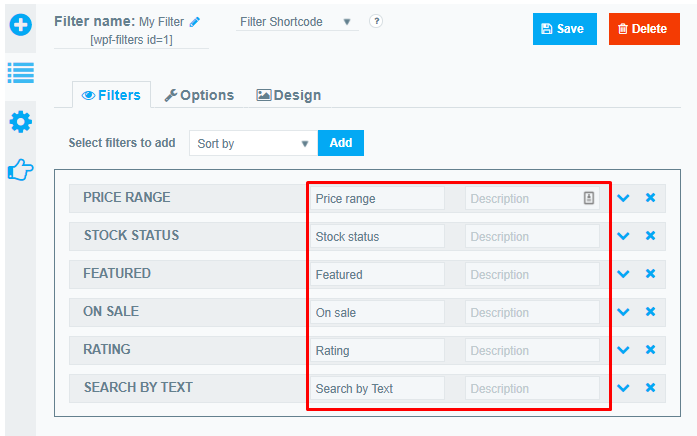Switch to the Design tab
697x436 pixels.
289,95
